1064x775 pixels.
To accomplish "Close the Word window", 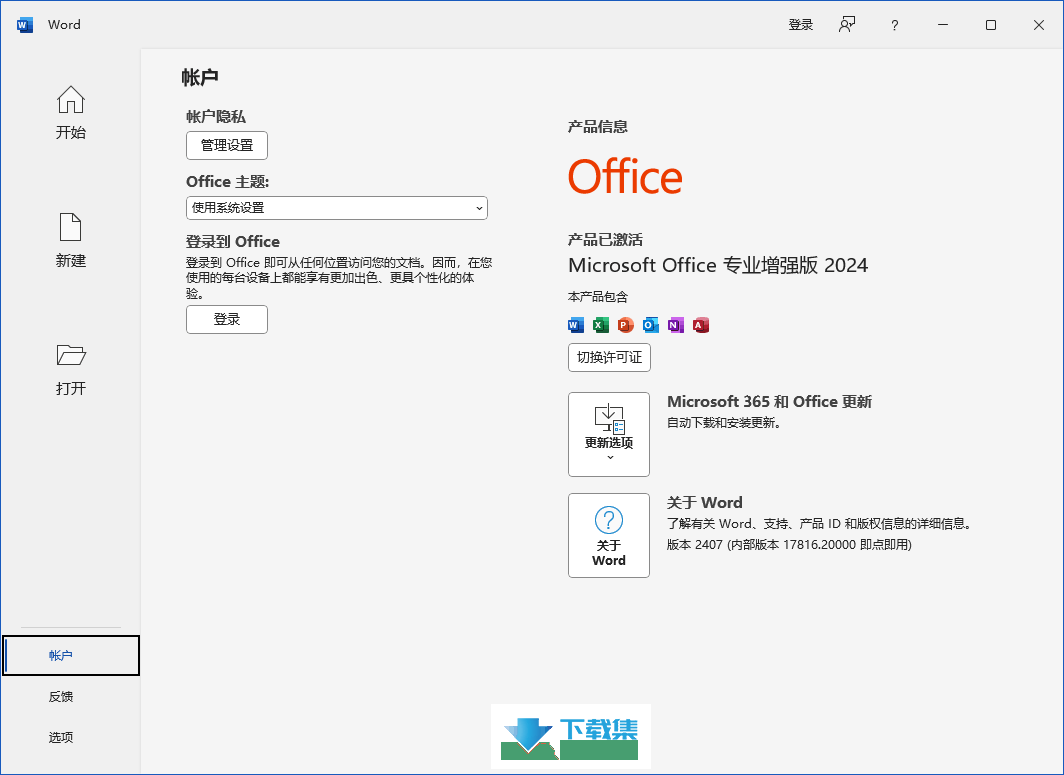I will 1039,25.
